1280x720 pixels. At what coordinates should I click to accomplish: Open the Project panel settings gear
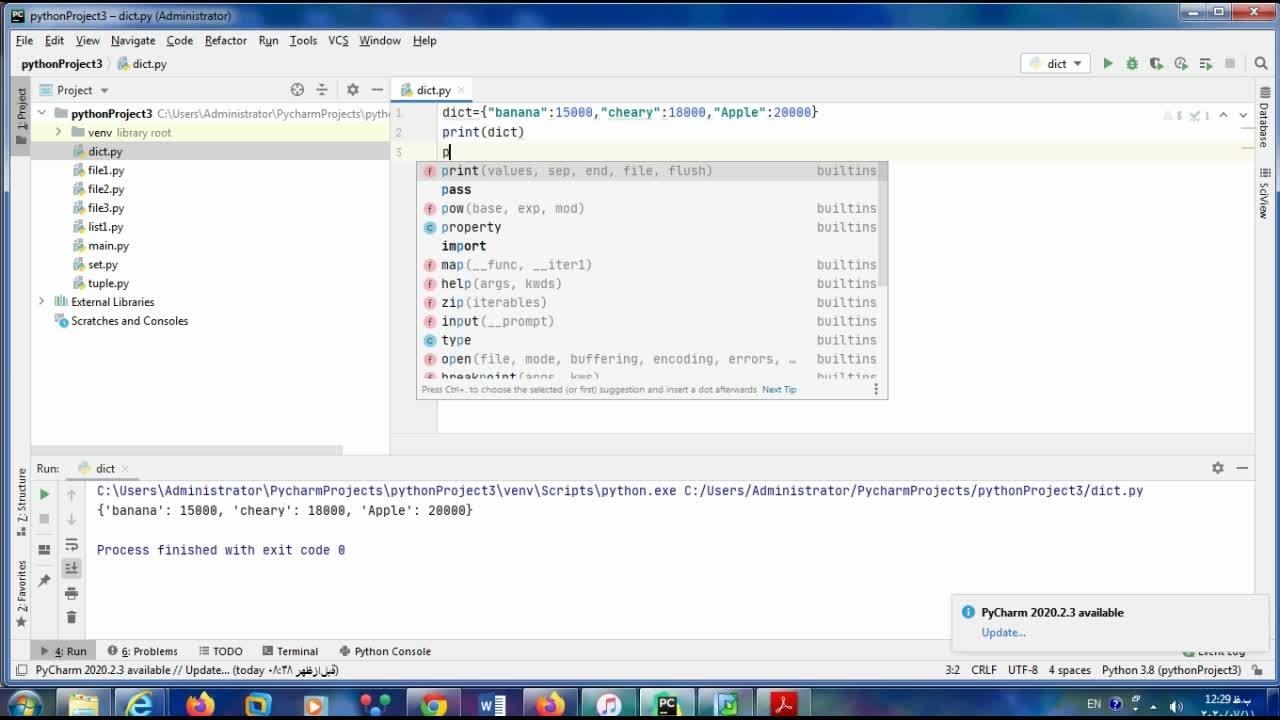pyautogui.click(x=352, y=90)
